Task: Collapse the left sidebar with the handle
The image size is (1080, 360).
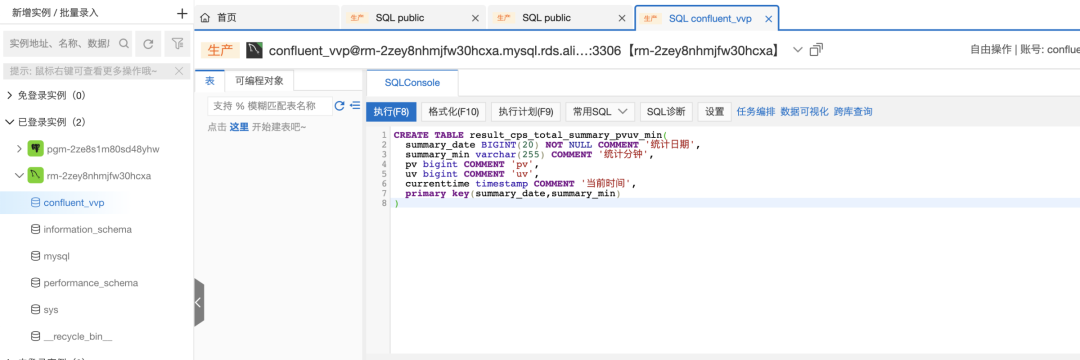Action: point(198,301)
